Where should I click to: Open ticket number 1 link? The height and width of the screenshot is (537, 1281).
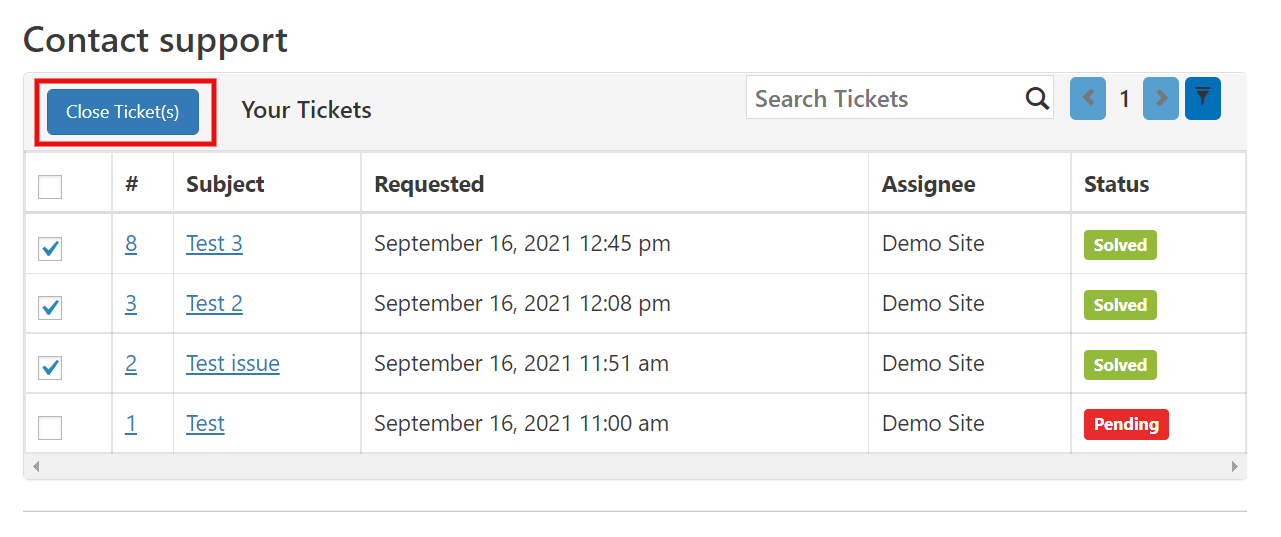click(x=131, y=423)
